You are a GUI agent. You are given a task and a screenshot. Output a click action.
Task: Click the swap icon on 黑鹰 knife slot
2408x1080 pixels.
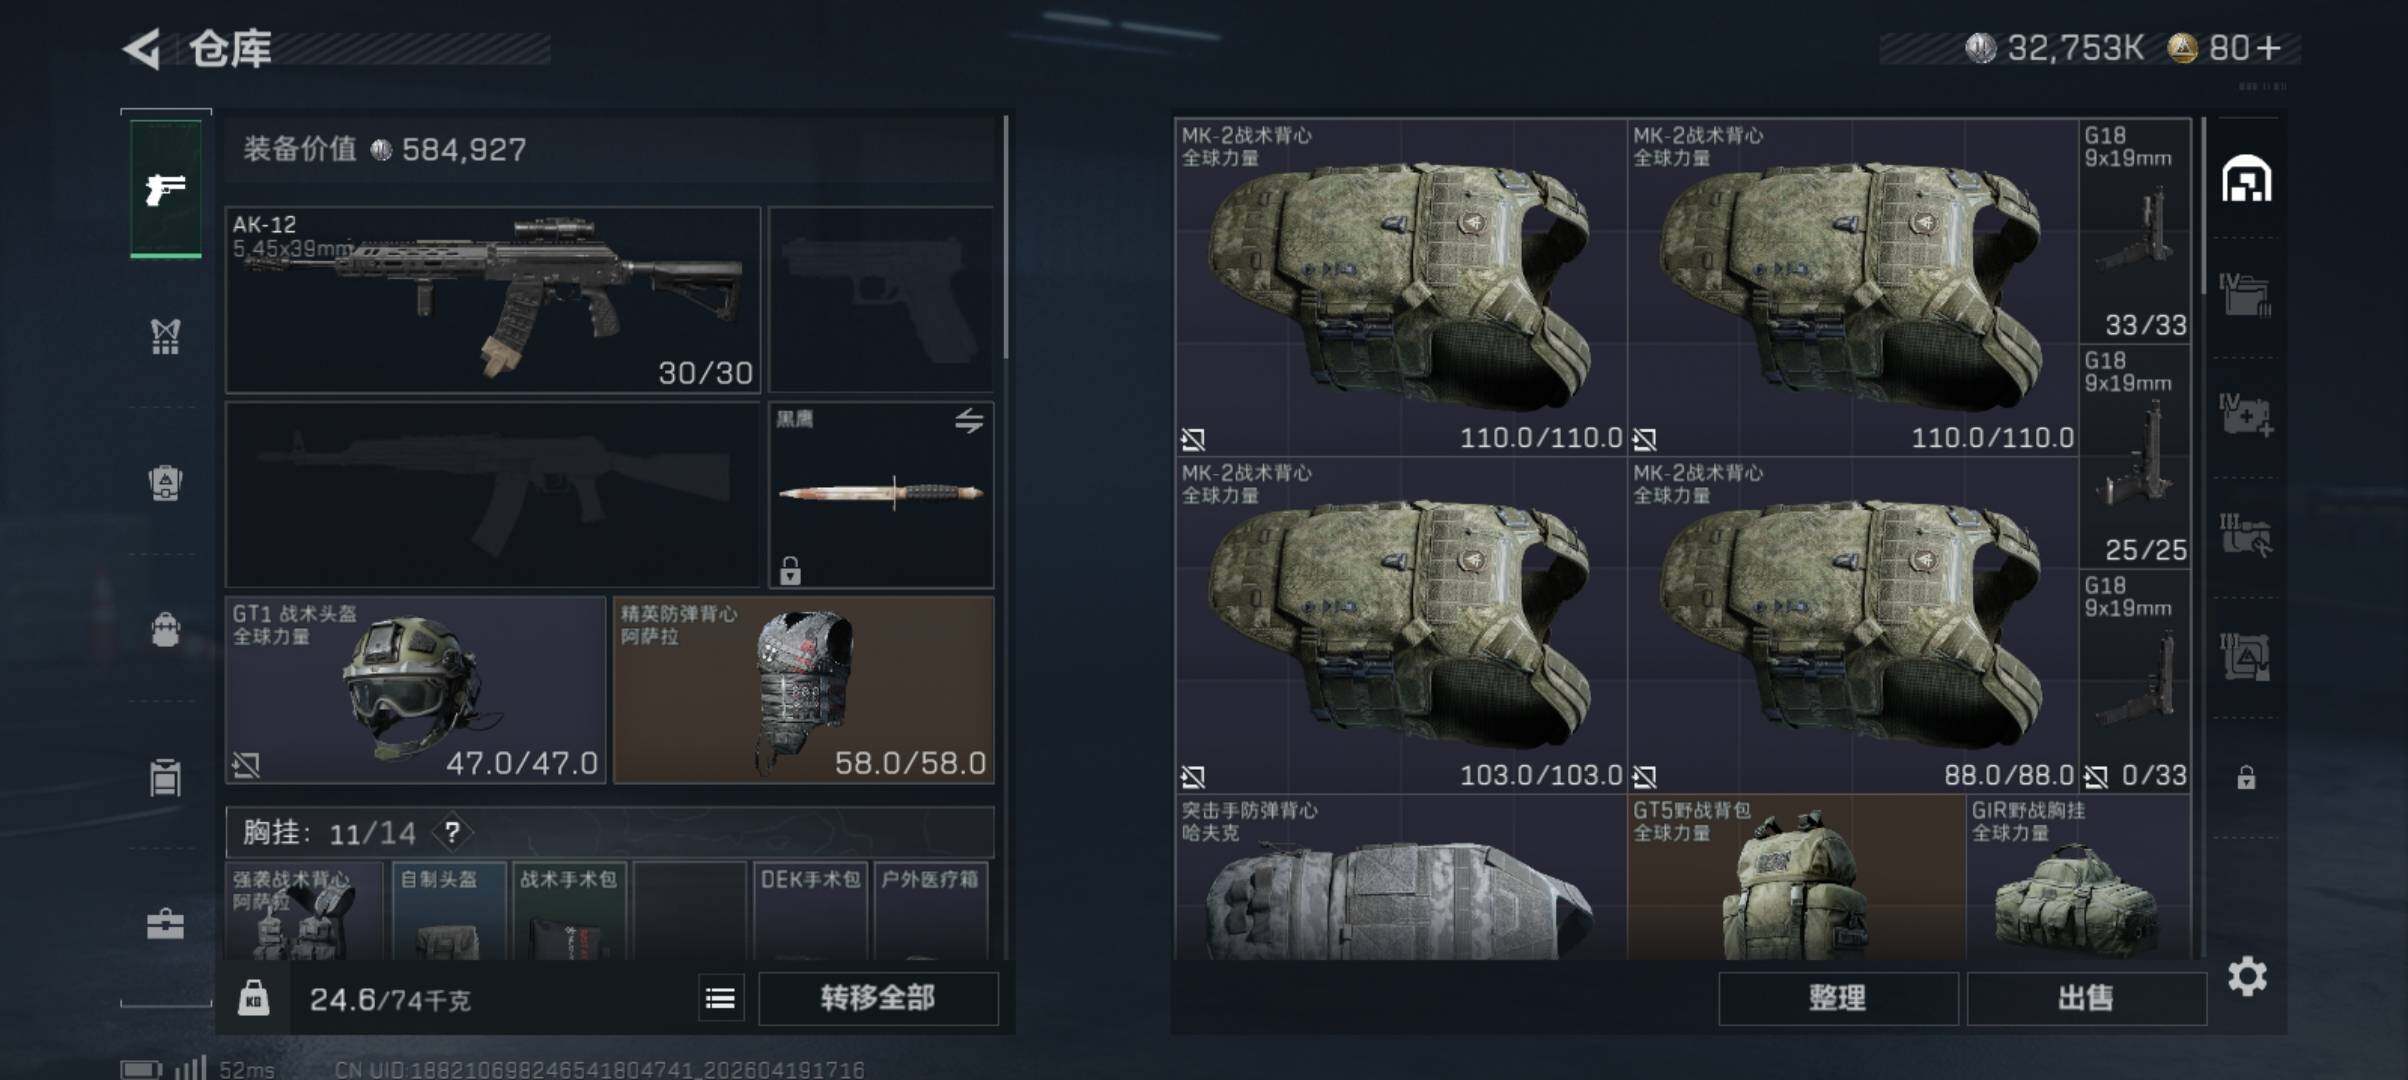[968, 421]
